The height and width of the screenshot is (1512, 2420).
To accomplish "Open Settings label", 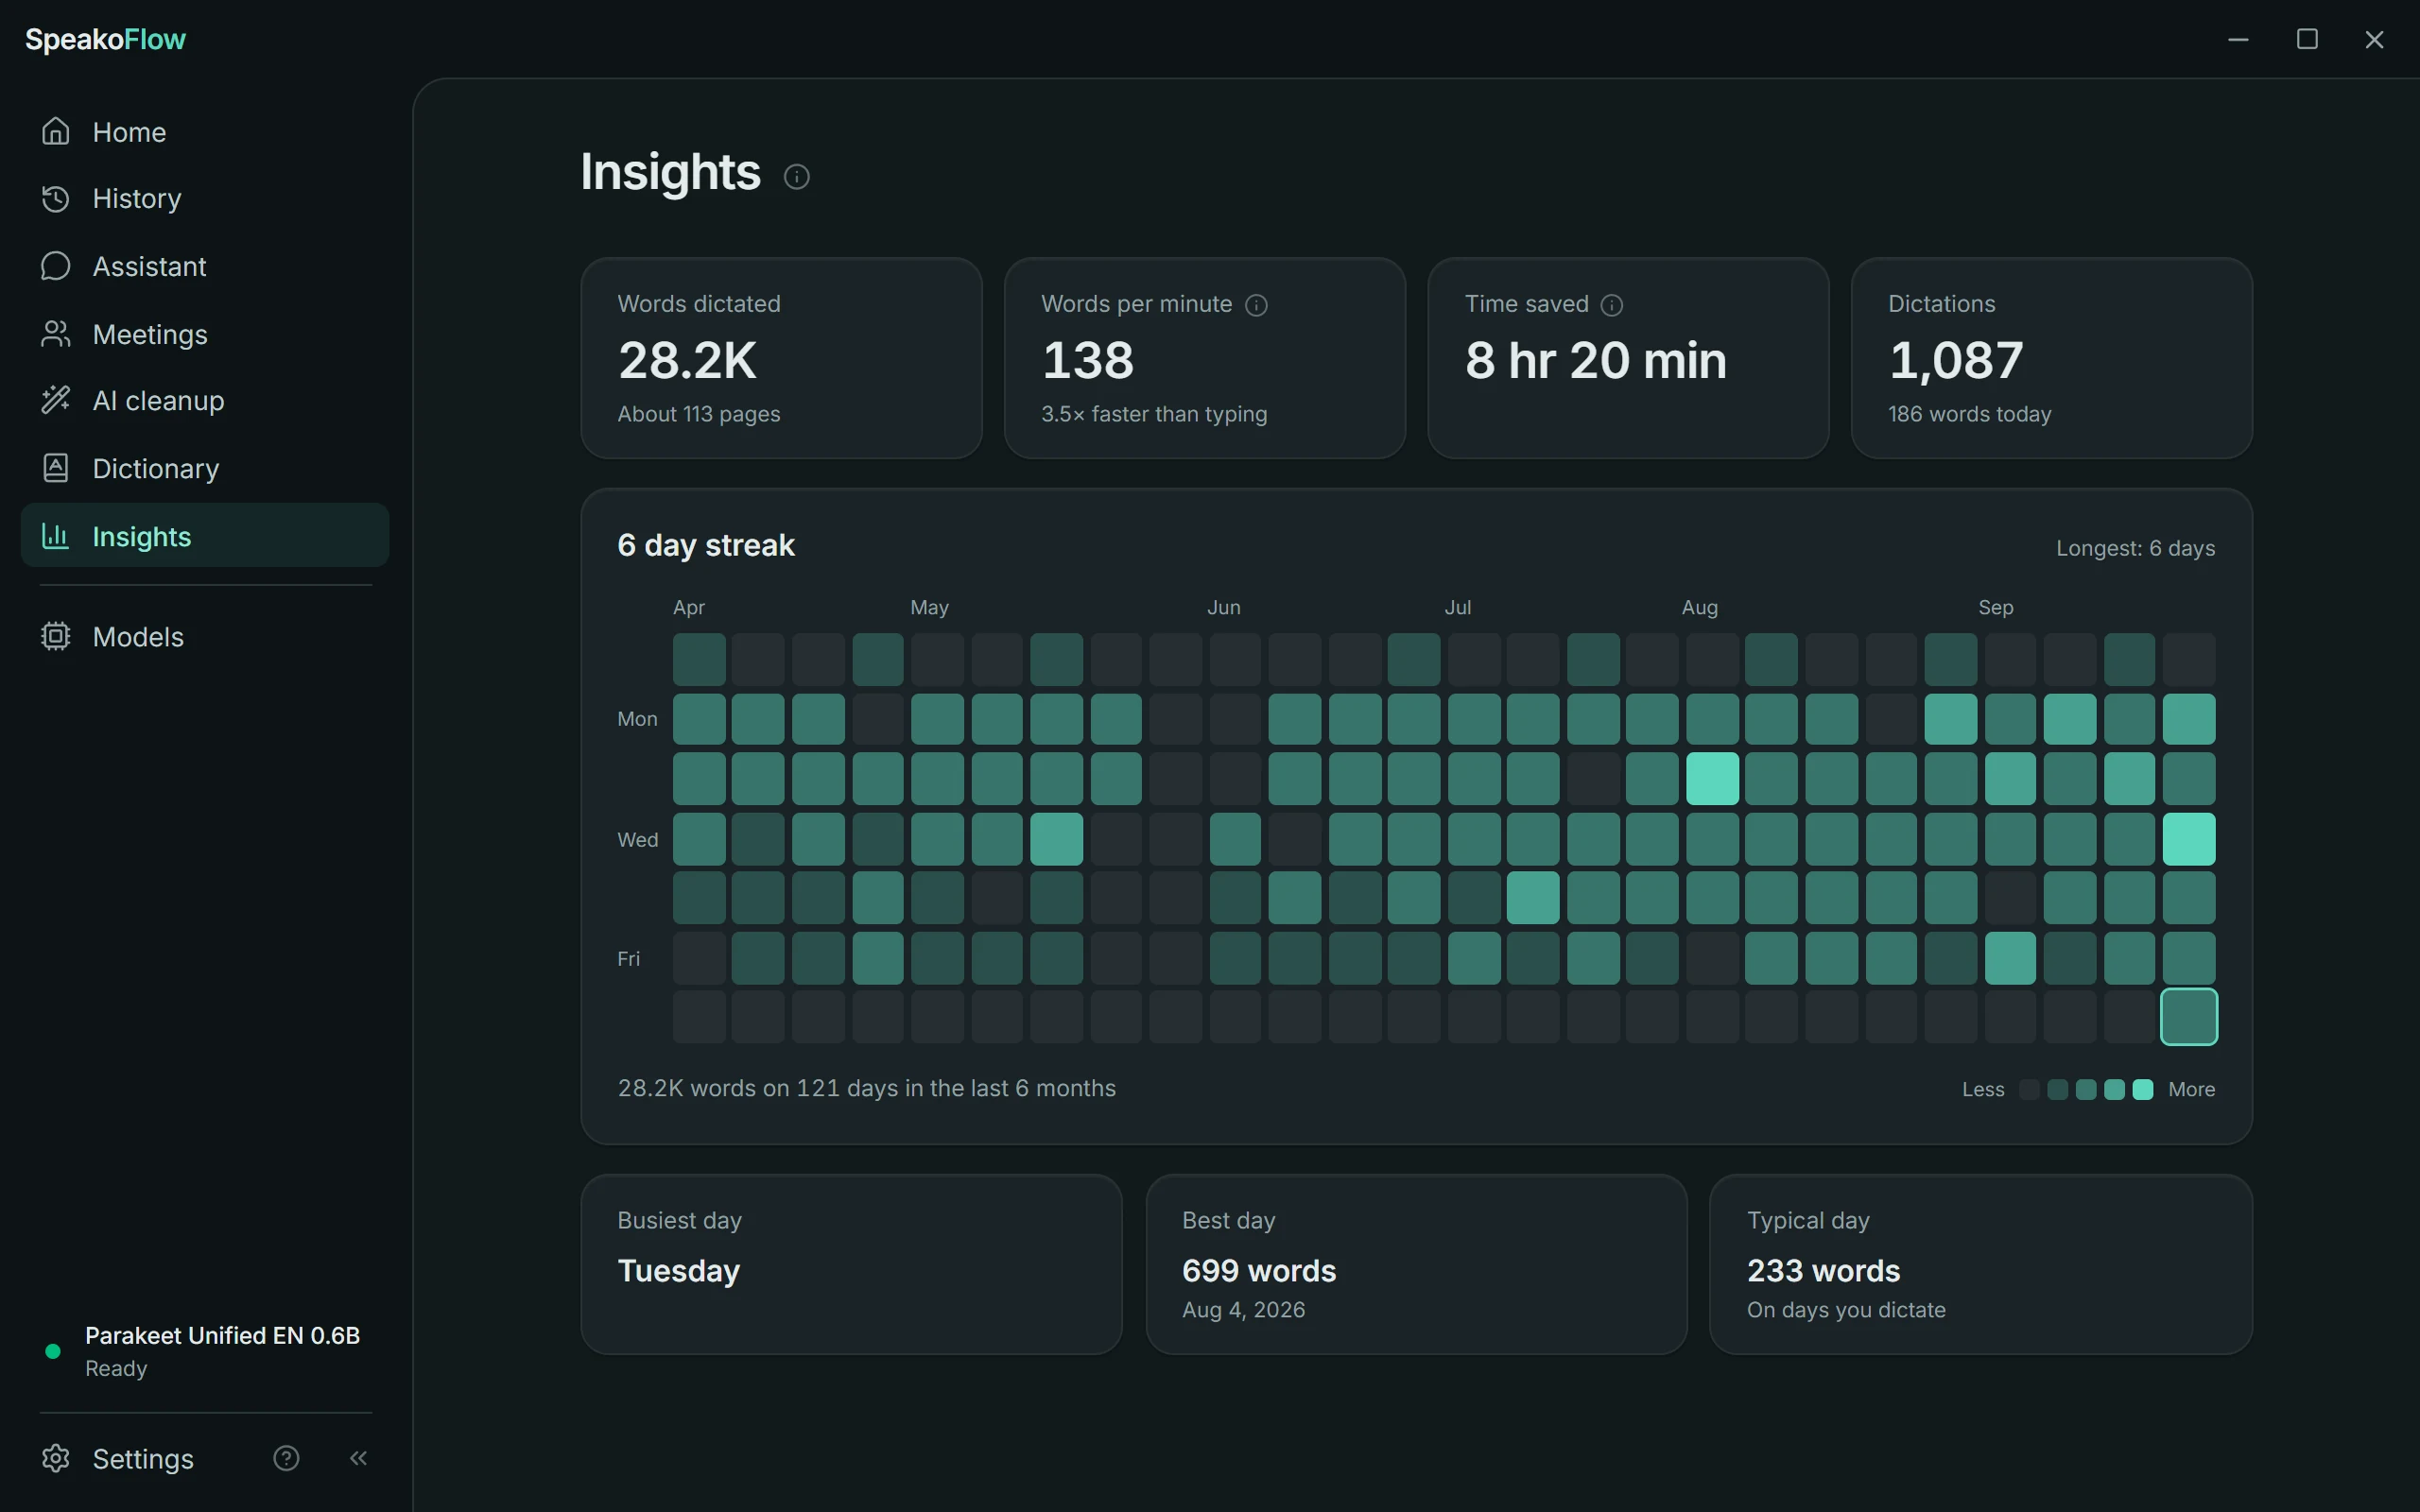I will click(143, 1458).
